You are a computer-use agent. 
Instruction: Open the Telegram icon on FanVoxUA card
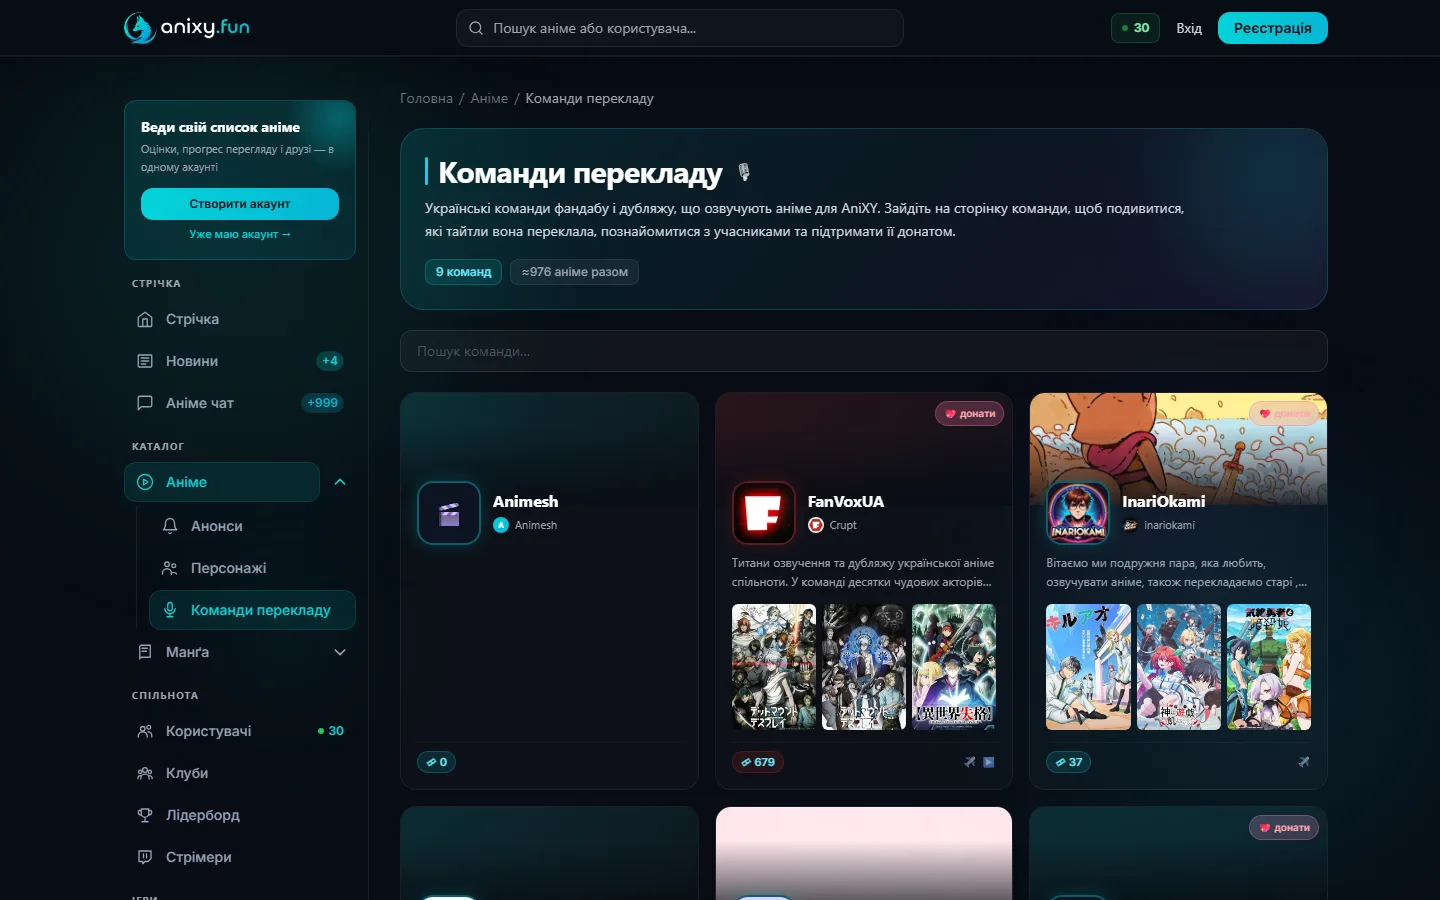click(969, 762)
